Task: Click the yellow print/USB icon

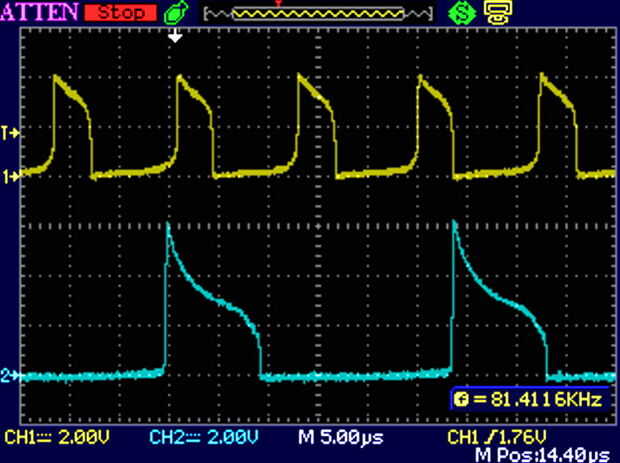Action: 499,12
